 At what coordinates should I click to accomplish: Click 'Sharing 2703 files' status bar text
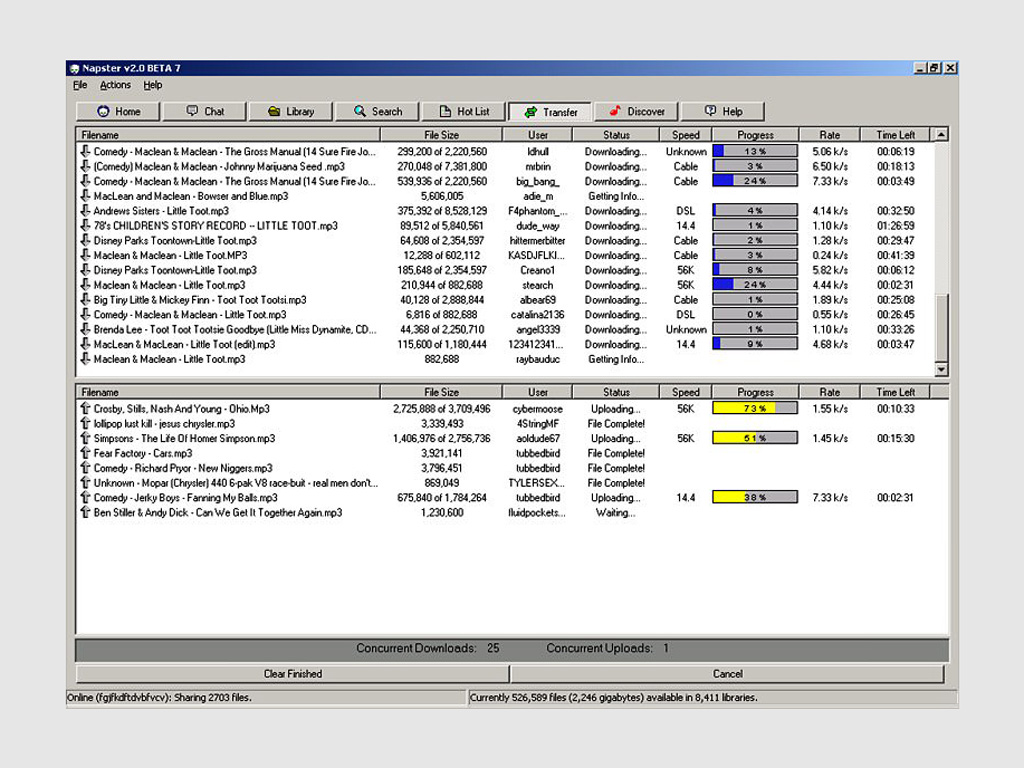point(212,697)
